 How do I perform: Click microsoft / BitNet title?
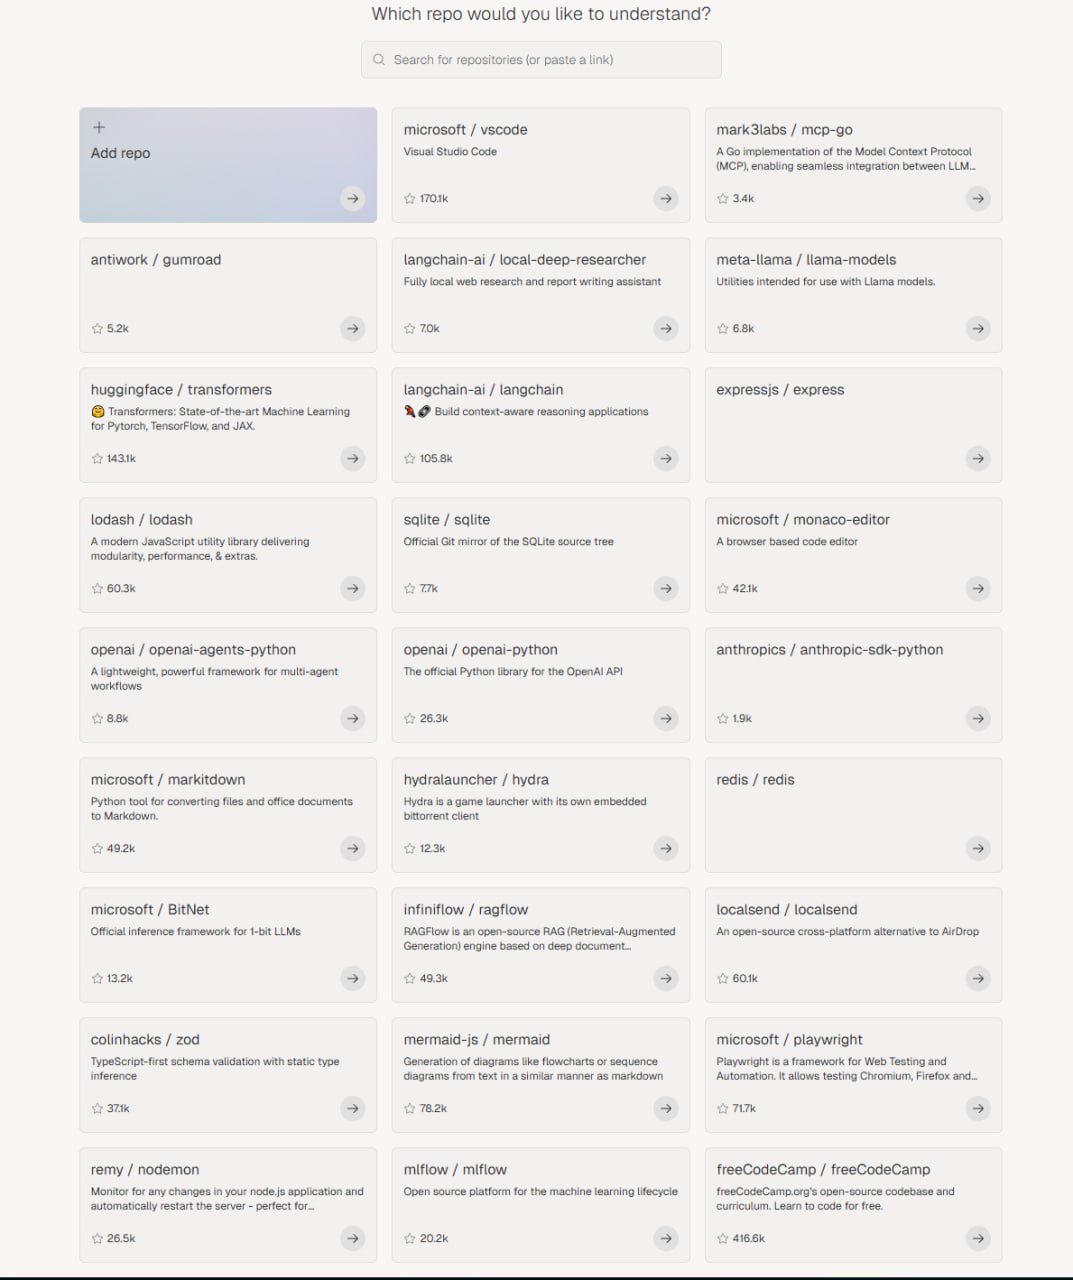pyautogui.click(x=151, y=910)
